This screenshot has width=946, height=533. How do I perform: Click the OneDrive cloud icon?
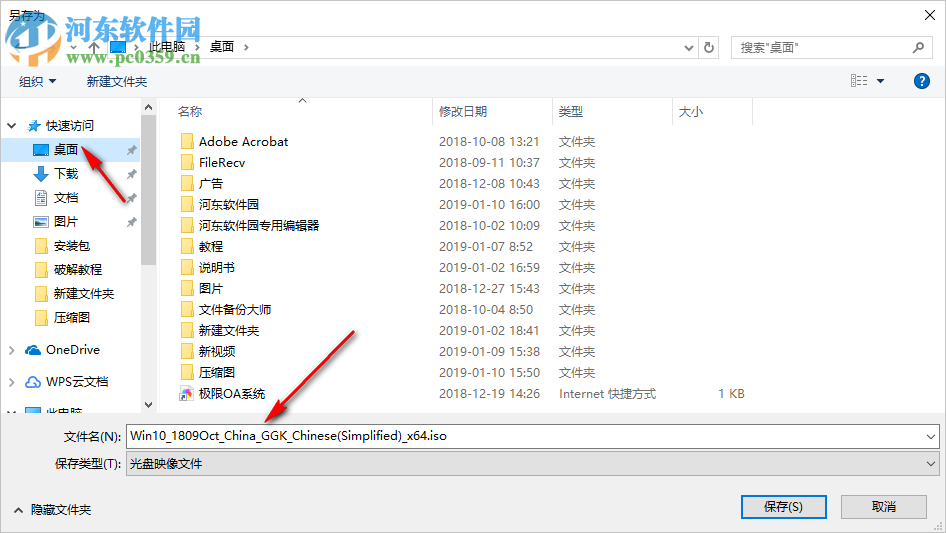(x=33, y=350)
